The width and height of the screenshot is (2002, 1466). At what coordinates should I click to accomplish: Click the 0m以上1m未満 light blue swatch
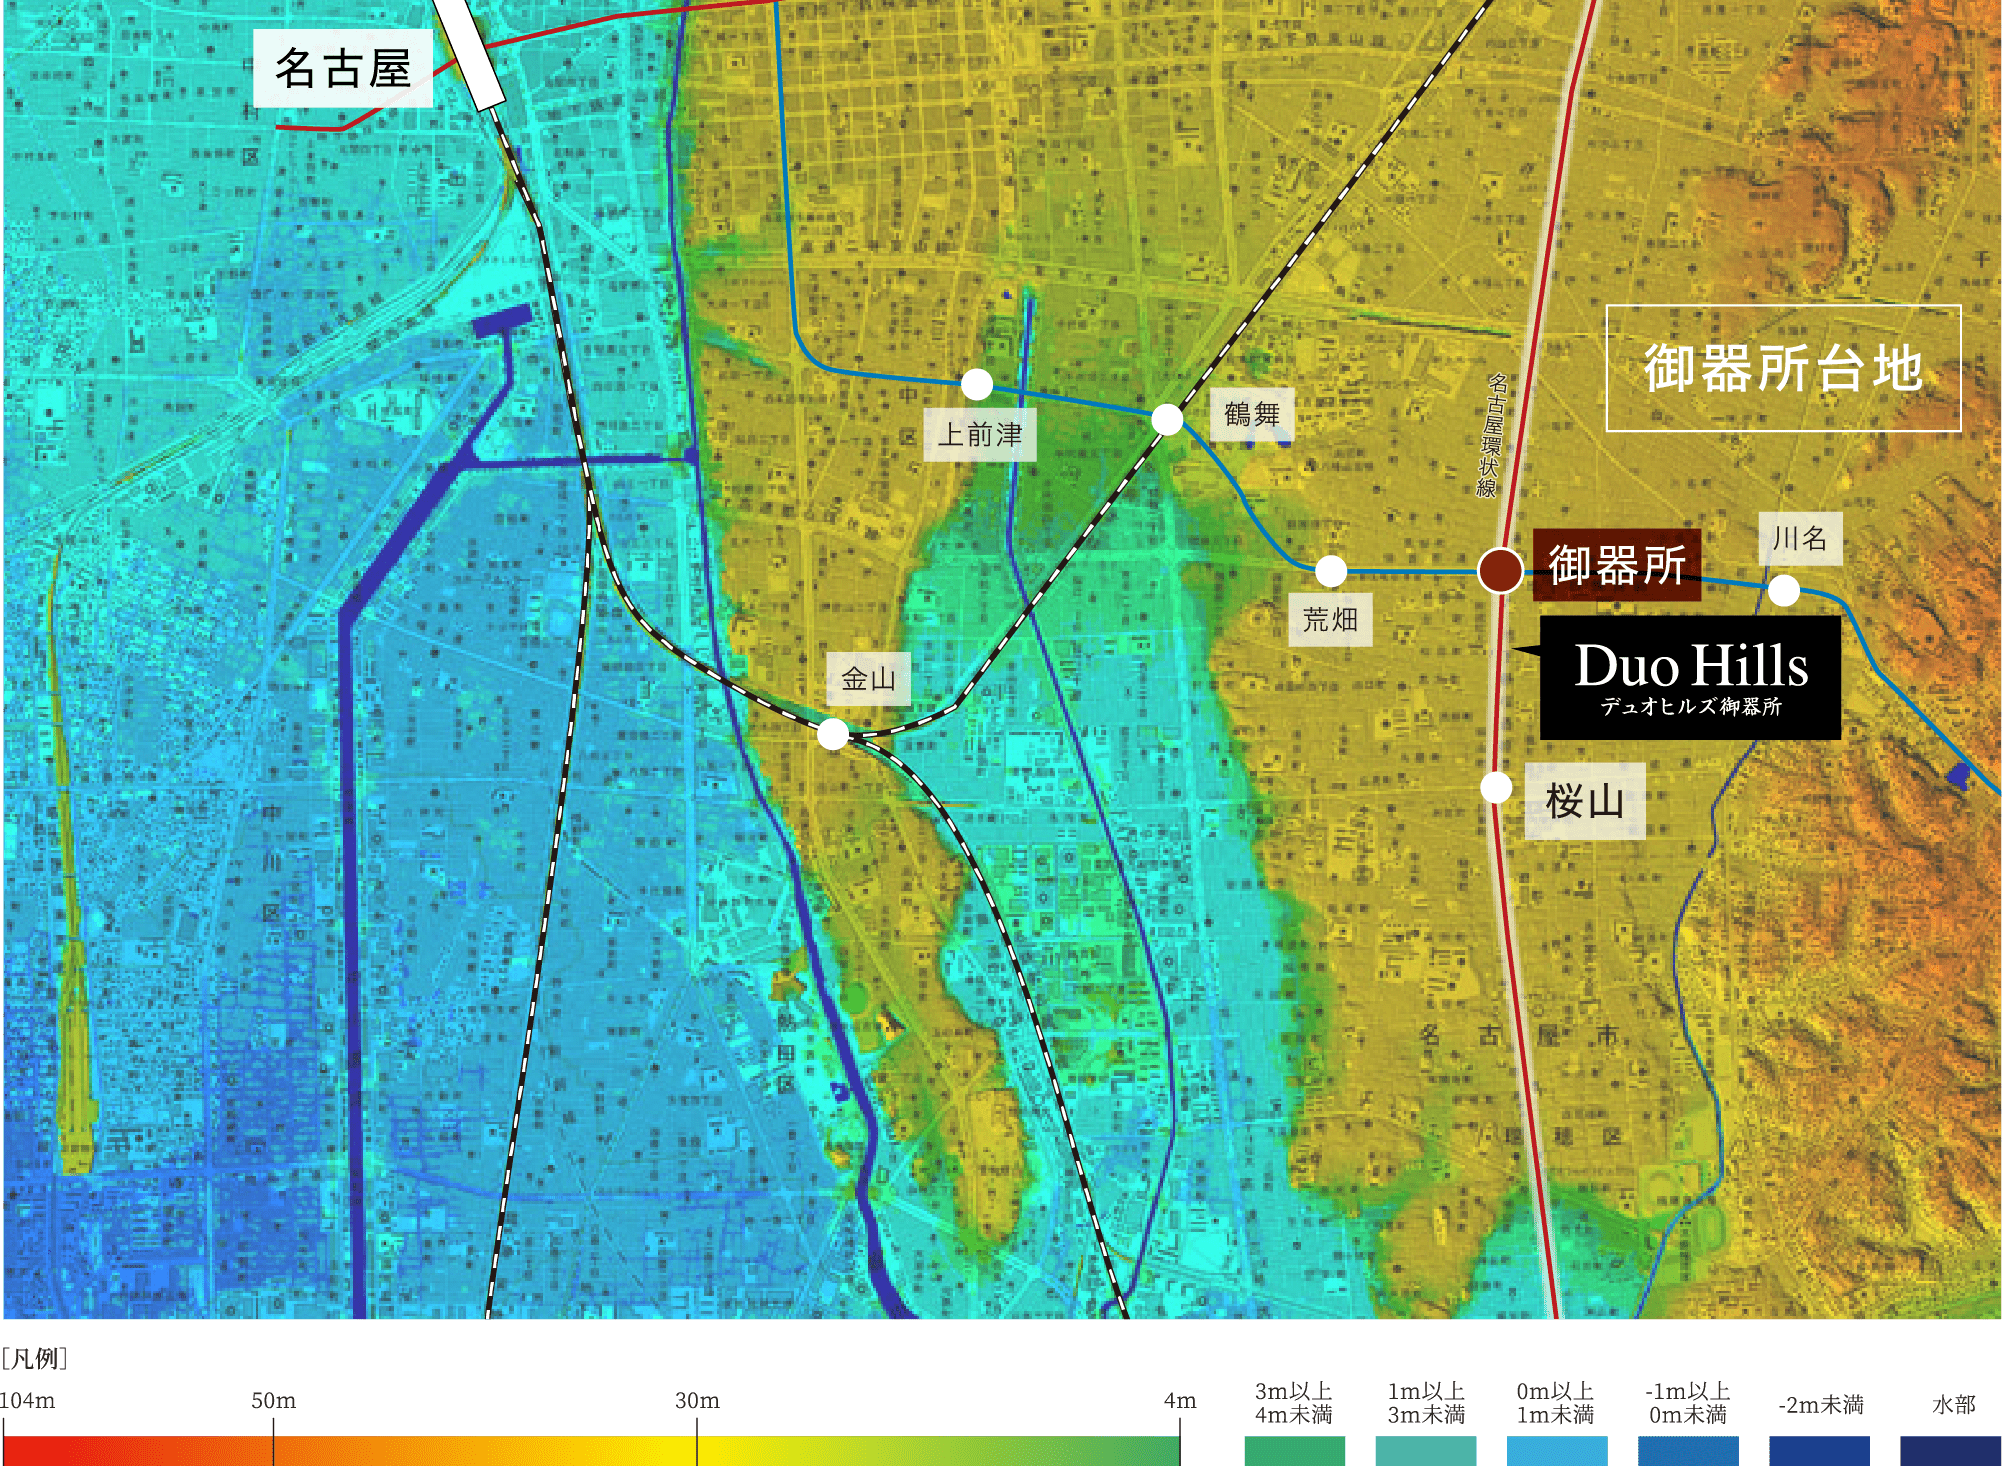click(x=1557, y=1451)
